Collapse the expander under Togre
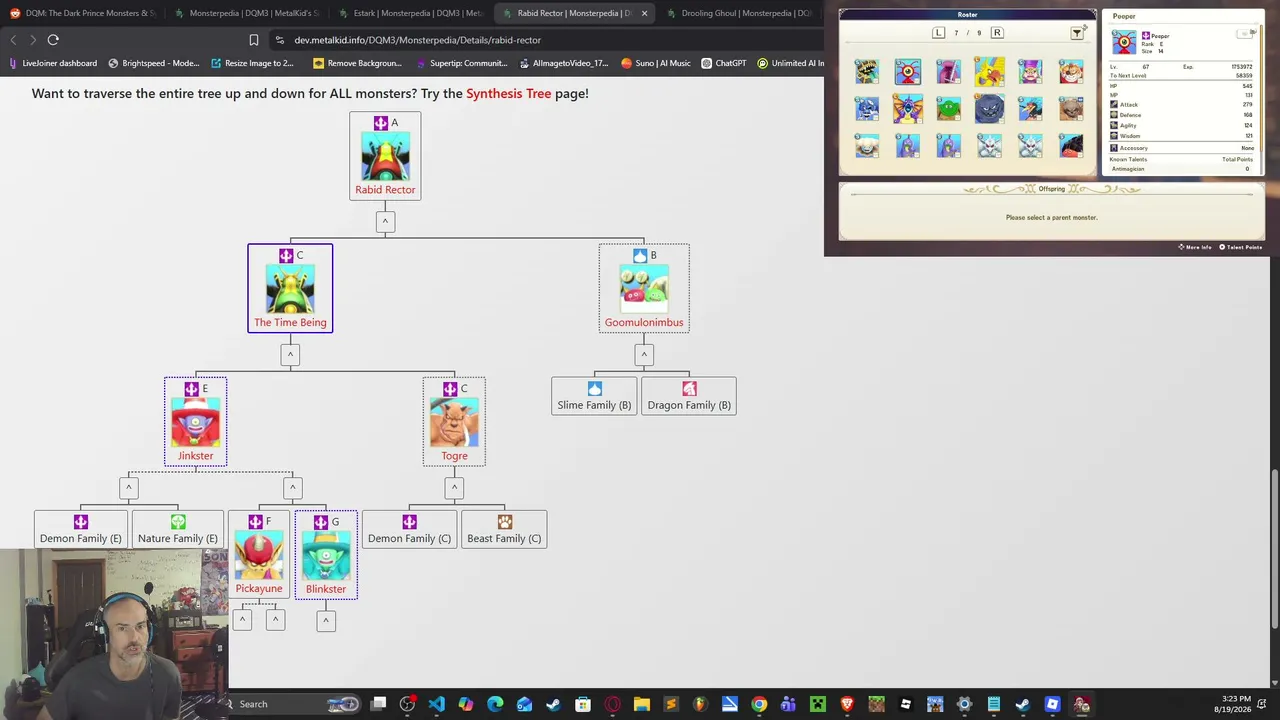The image size is (1280, 720). click(x=454, y=487)
